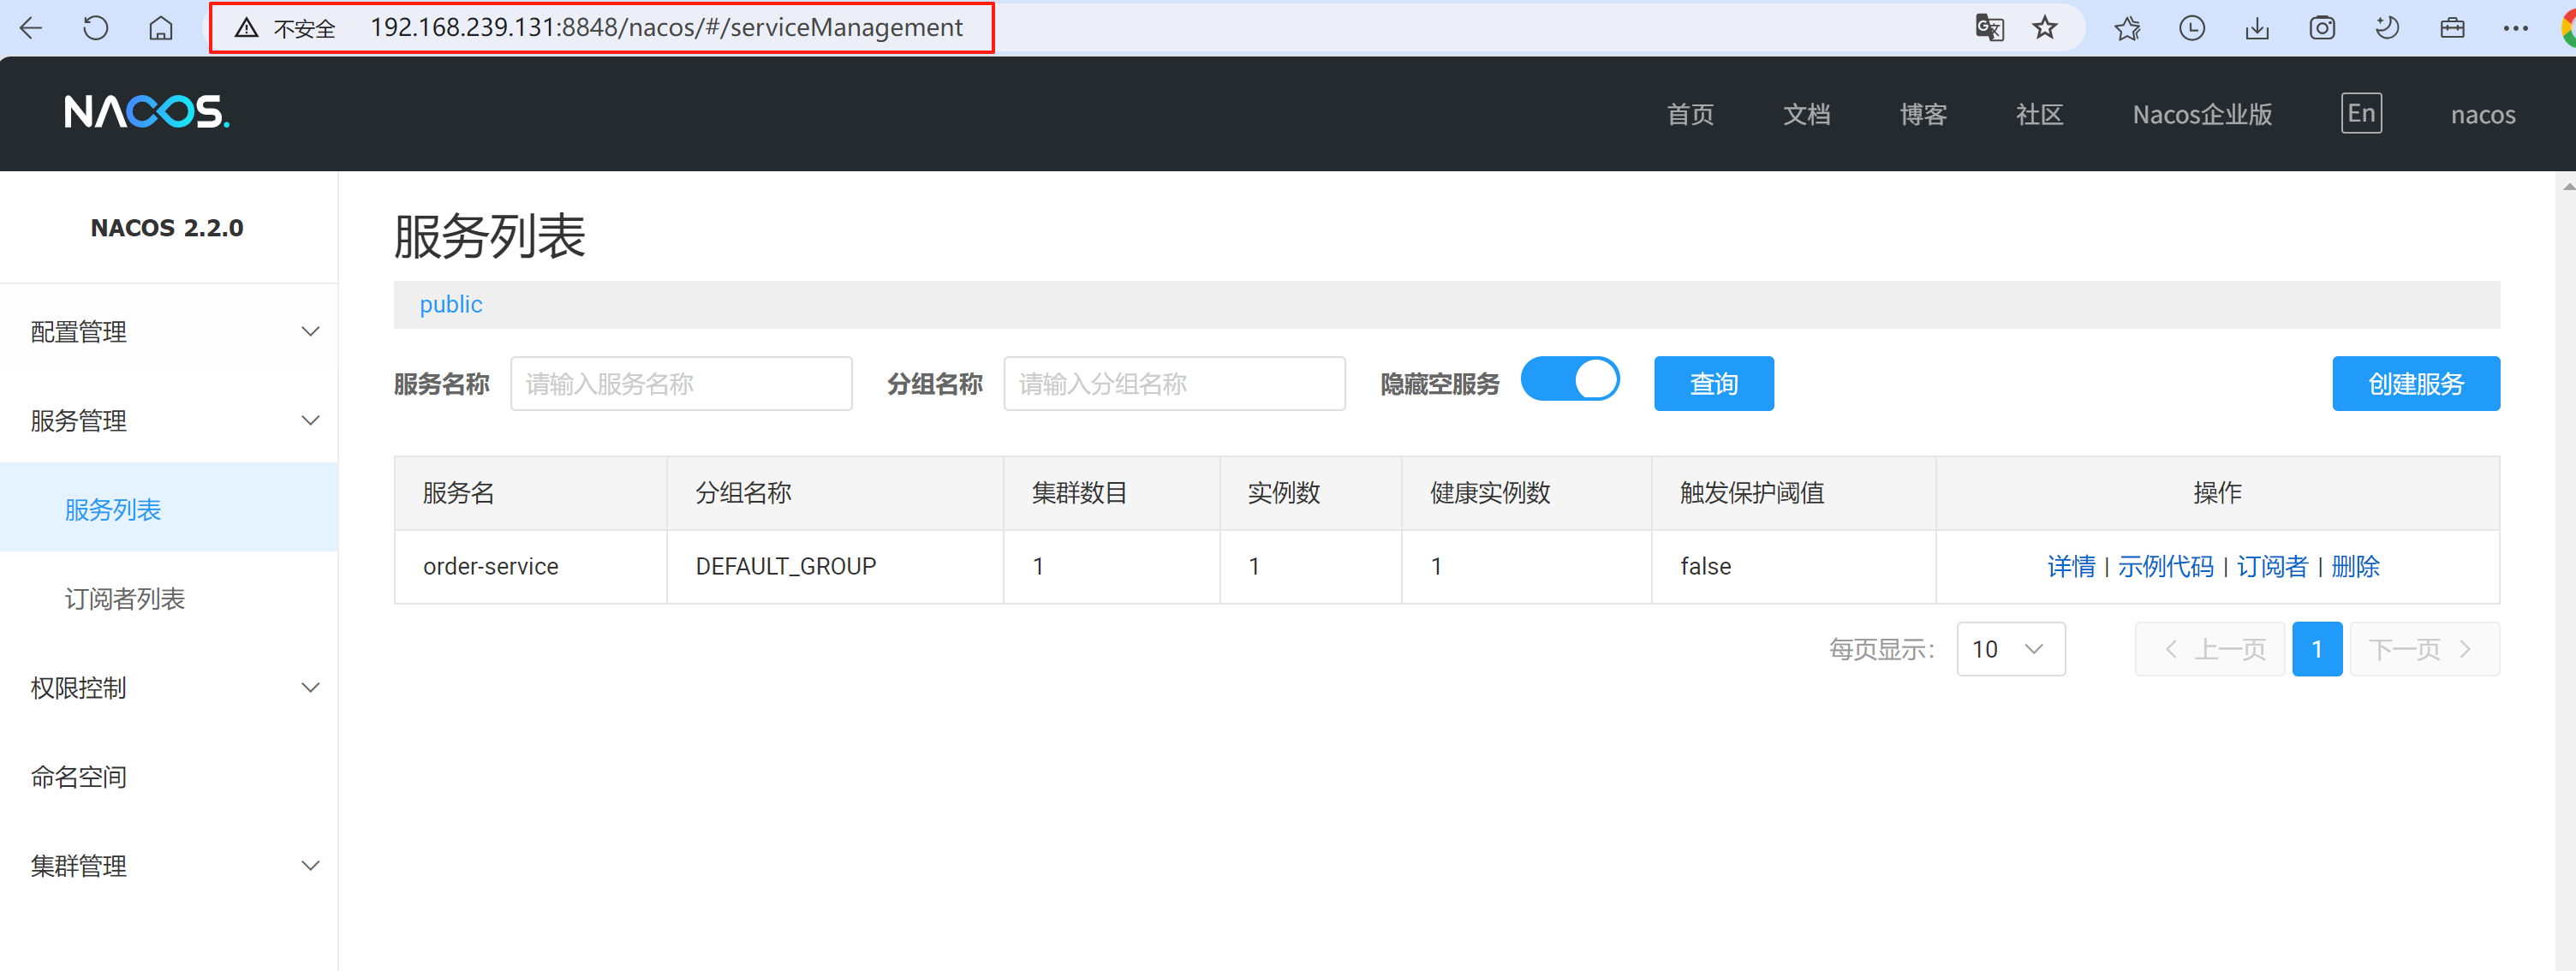
Task: Click the bookmark star icon in address bar
Action: click(x=2045, y=28)
